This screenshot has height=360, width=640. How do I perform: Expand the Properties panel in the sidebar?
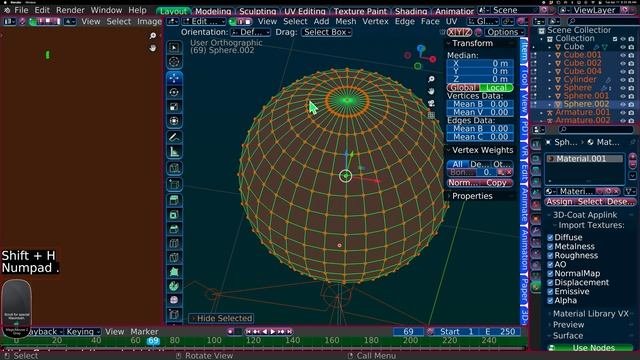pyautogui.click(x=472, y=196)
